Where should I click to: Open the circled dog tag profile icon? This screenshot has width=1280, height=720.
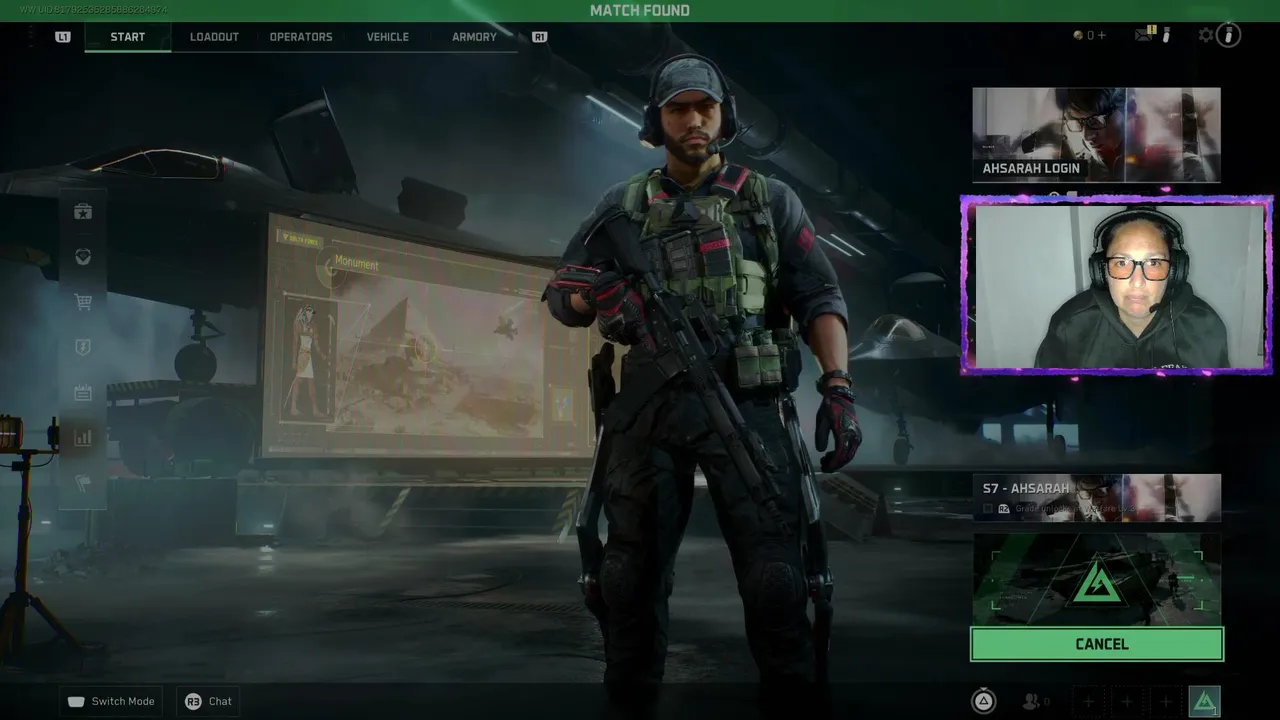tap(1228, 35)
